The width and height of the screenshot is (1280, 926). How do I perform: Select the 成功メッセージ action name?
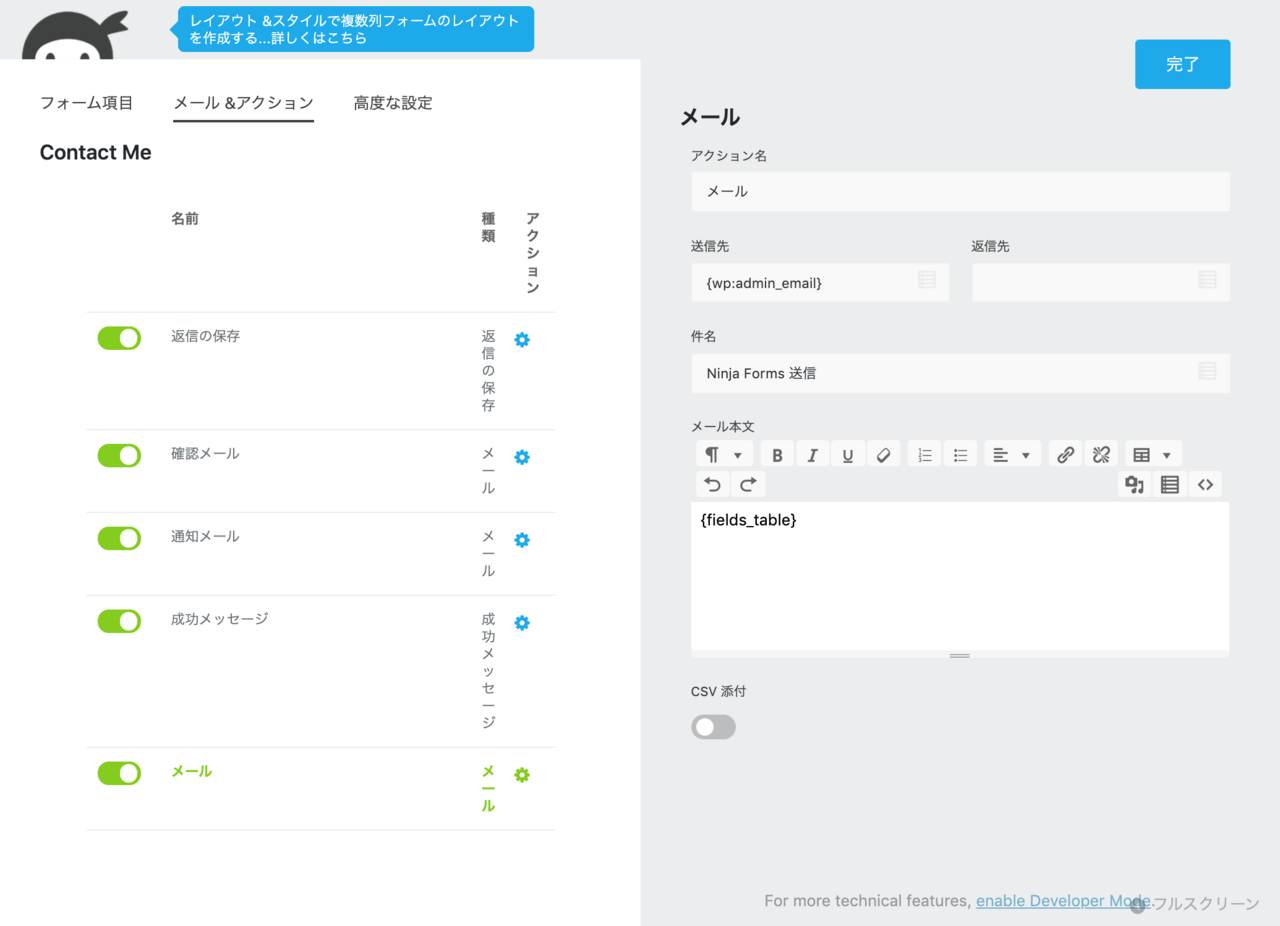coord(220,619)
